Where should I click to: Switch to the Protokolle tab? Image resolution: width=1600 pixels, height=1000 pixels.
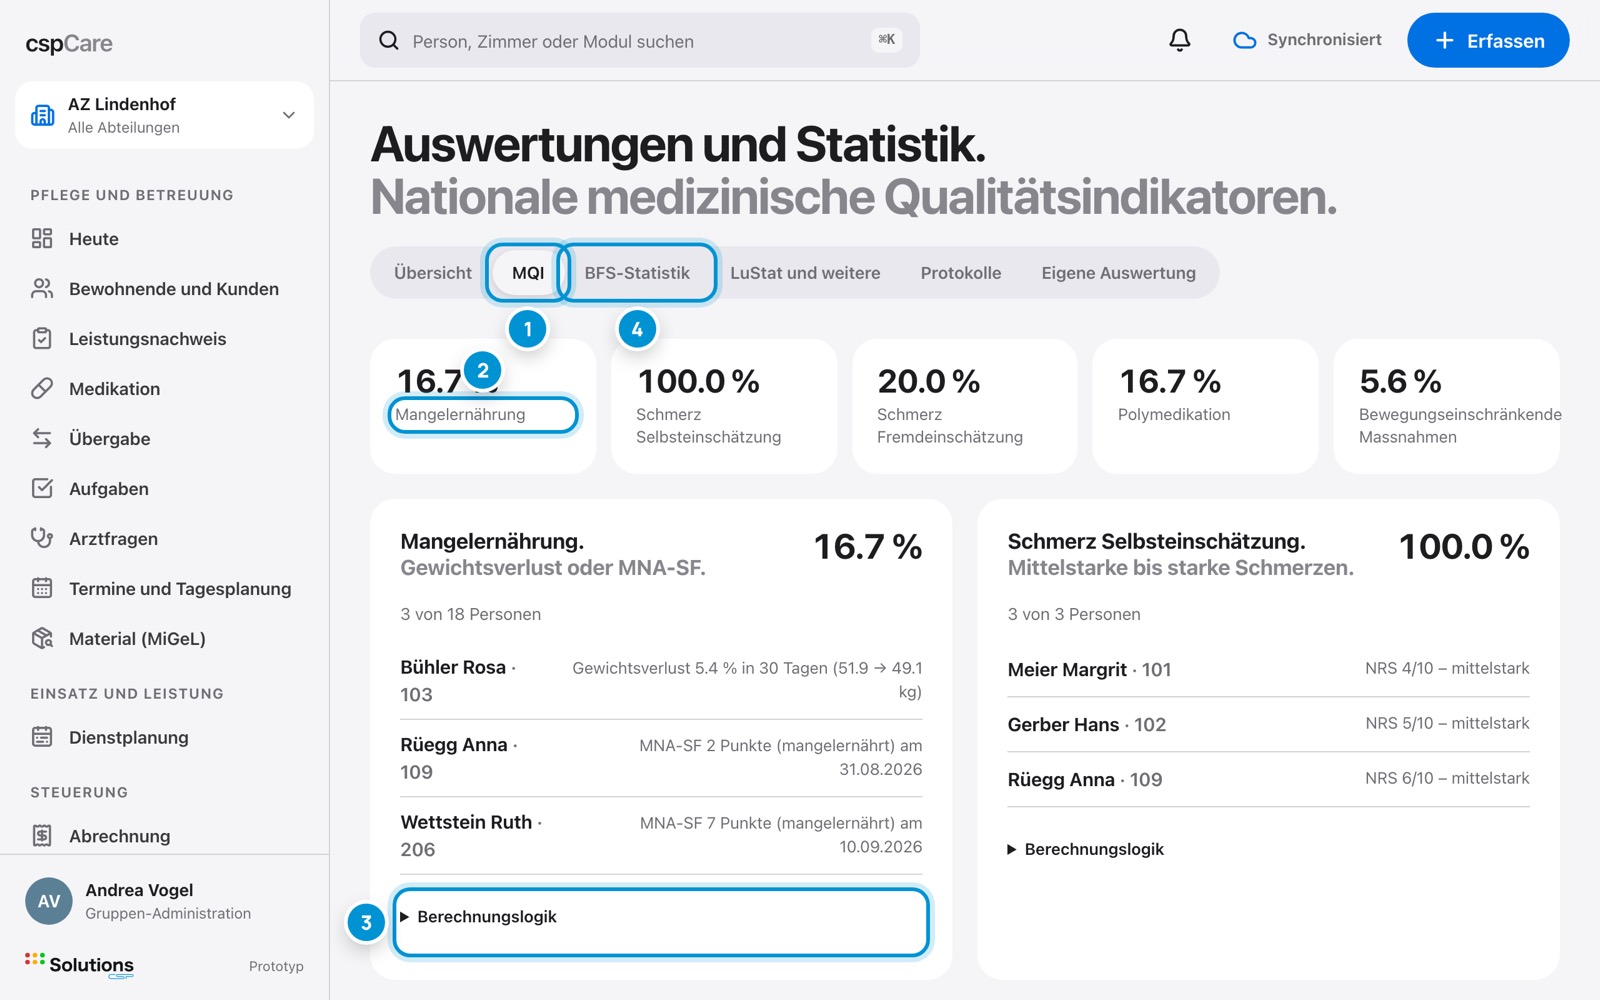pos(961,273)
